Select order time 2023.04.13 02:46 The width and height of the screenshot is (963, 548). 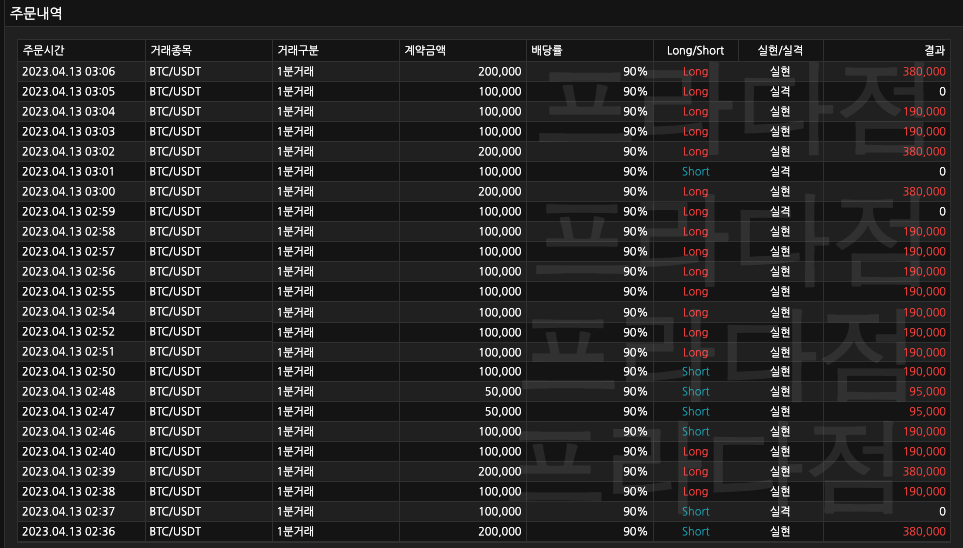pos(69,431)
